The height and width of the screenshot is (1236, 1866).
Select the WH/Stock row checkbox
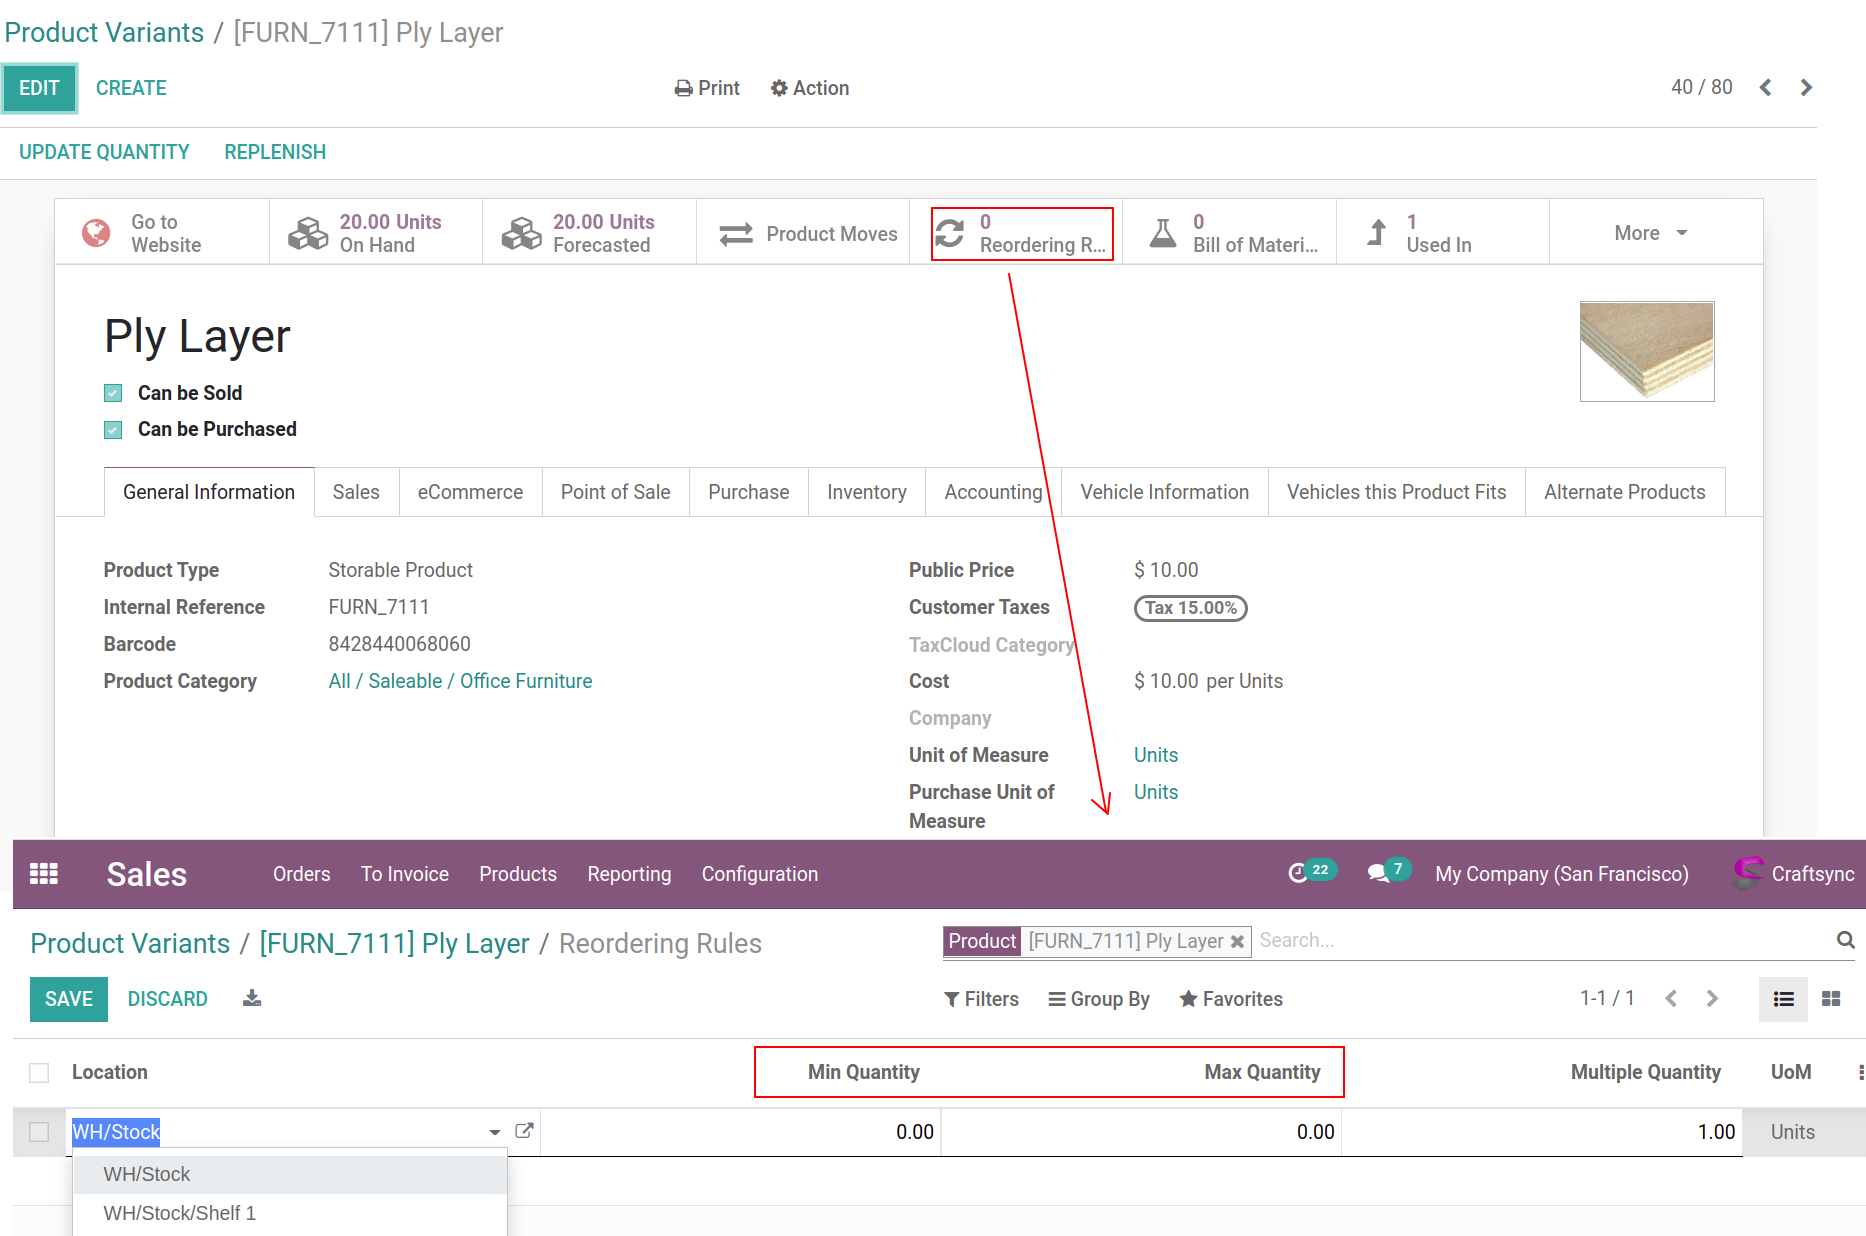(39, 1132)
